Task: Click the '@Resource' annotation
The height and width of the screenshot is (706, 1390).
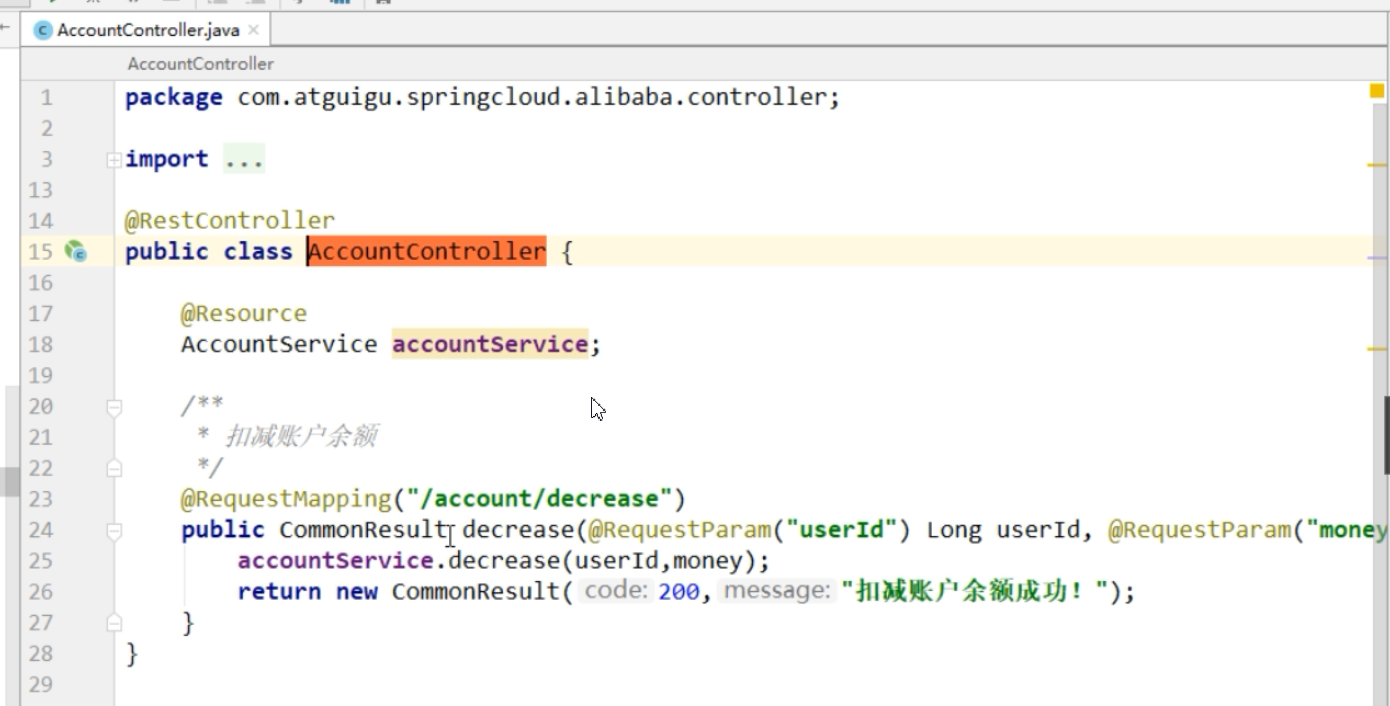Action: click(x=244, y=314)
